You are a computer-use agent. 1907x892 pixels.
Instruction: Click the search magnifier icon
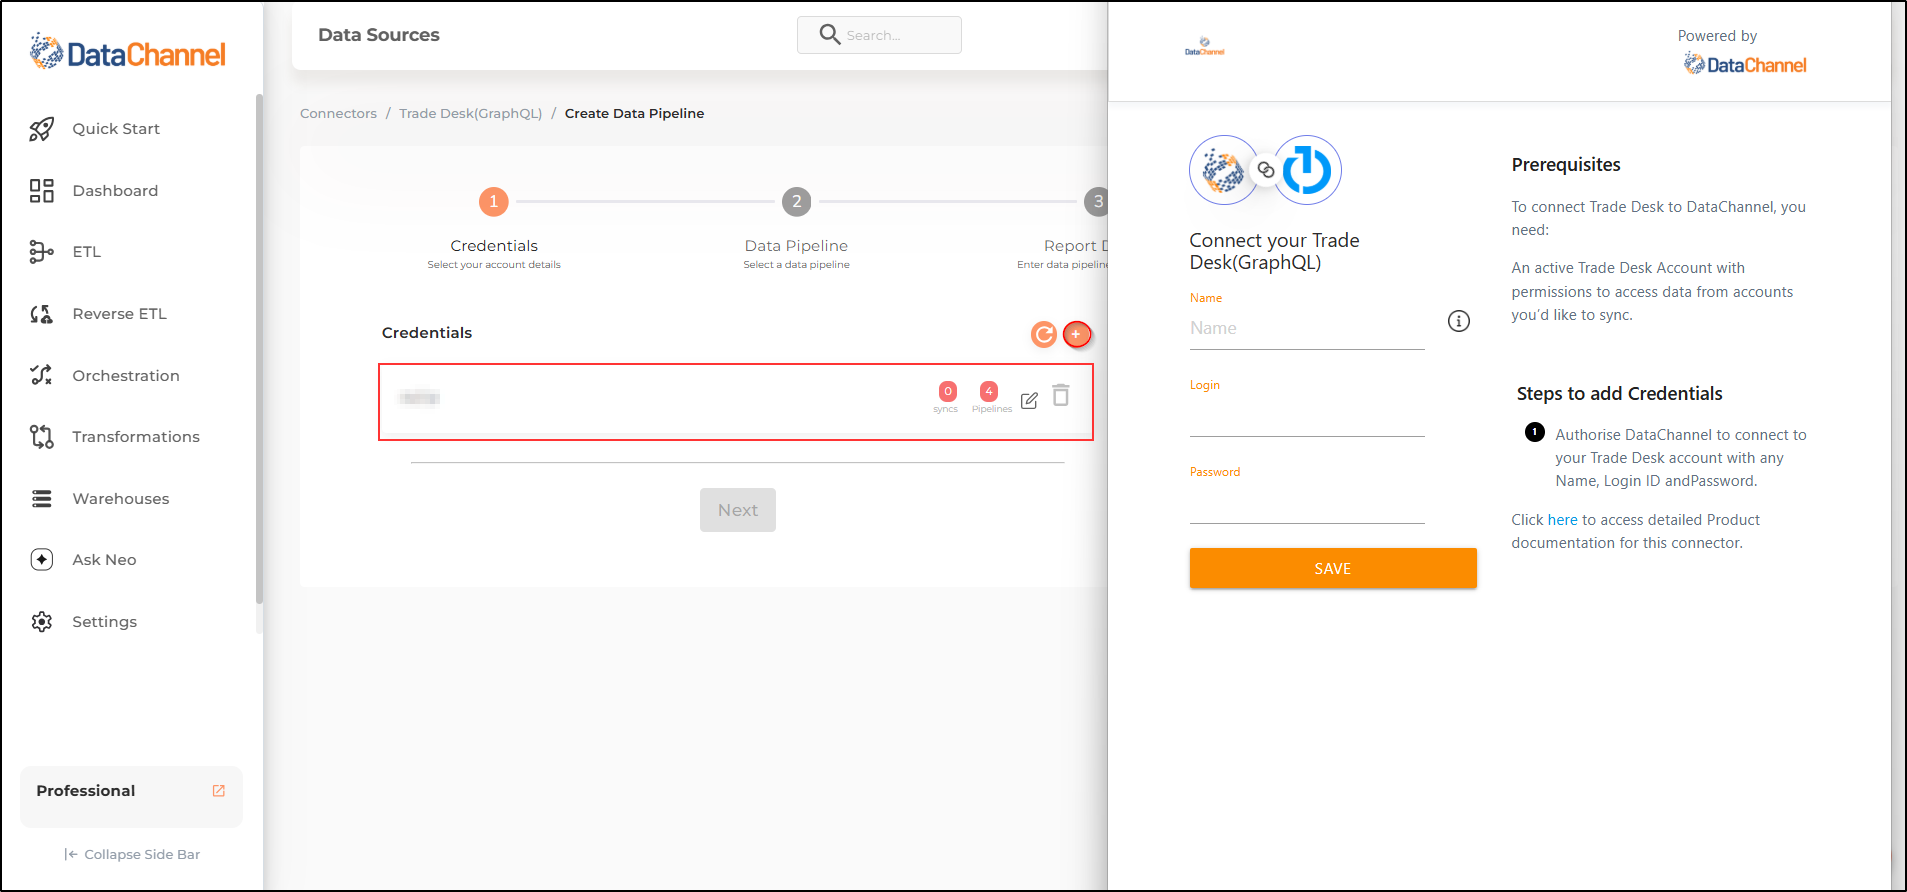pos(829,35)
